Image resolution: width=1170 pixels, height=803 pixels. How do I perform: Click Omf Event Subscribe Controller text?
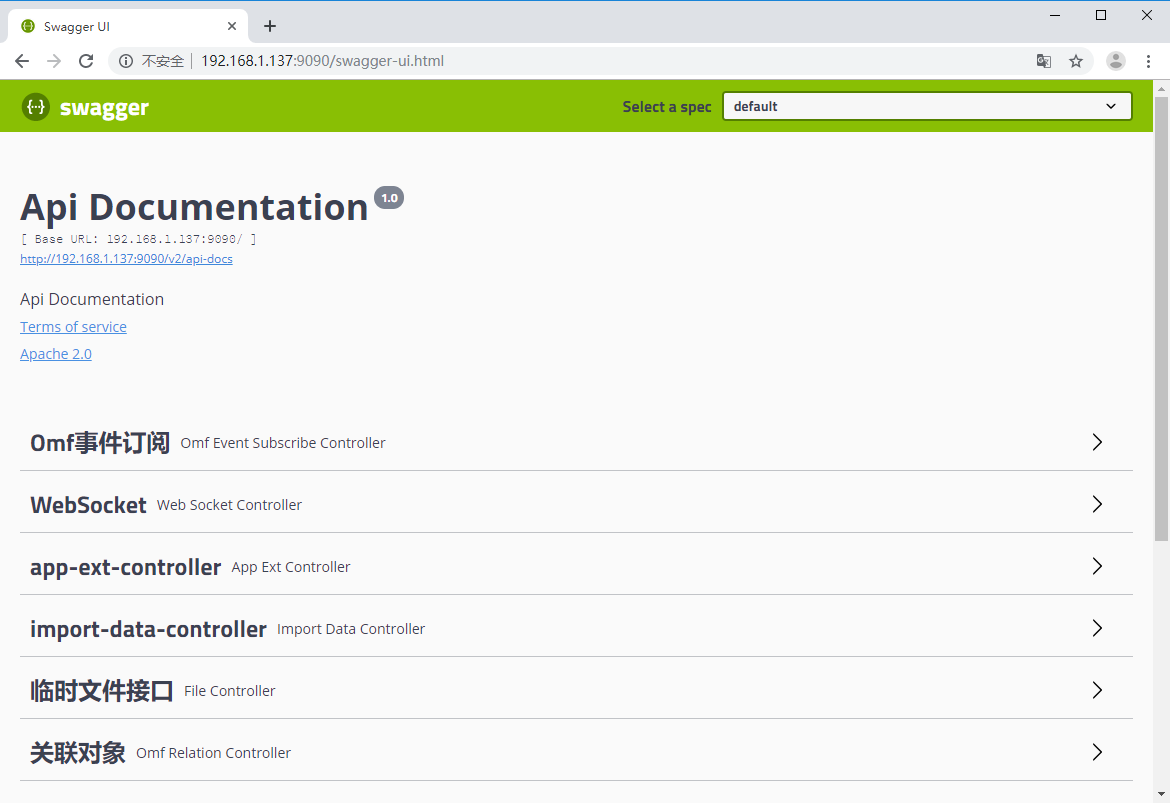coord(283,443)
